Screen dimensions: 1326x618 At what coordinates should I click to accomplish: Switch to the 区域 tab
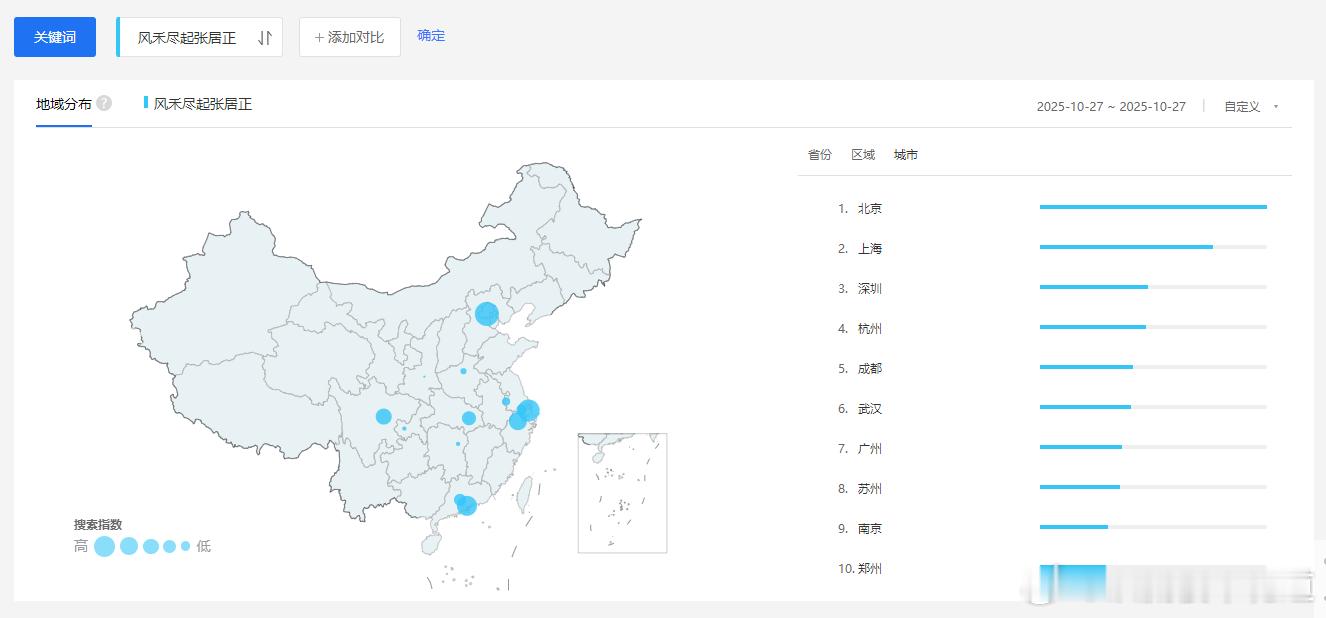tap(863, 155)
